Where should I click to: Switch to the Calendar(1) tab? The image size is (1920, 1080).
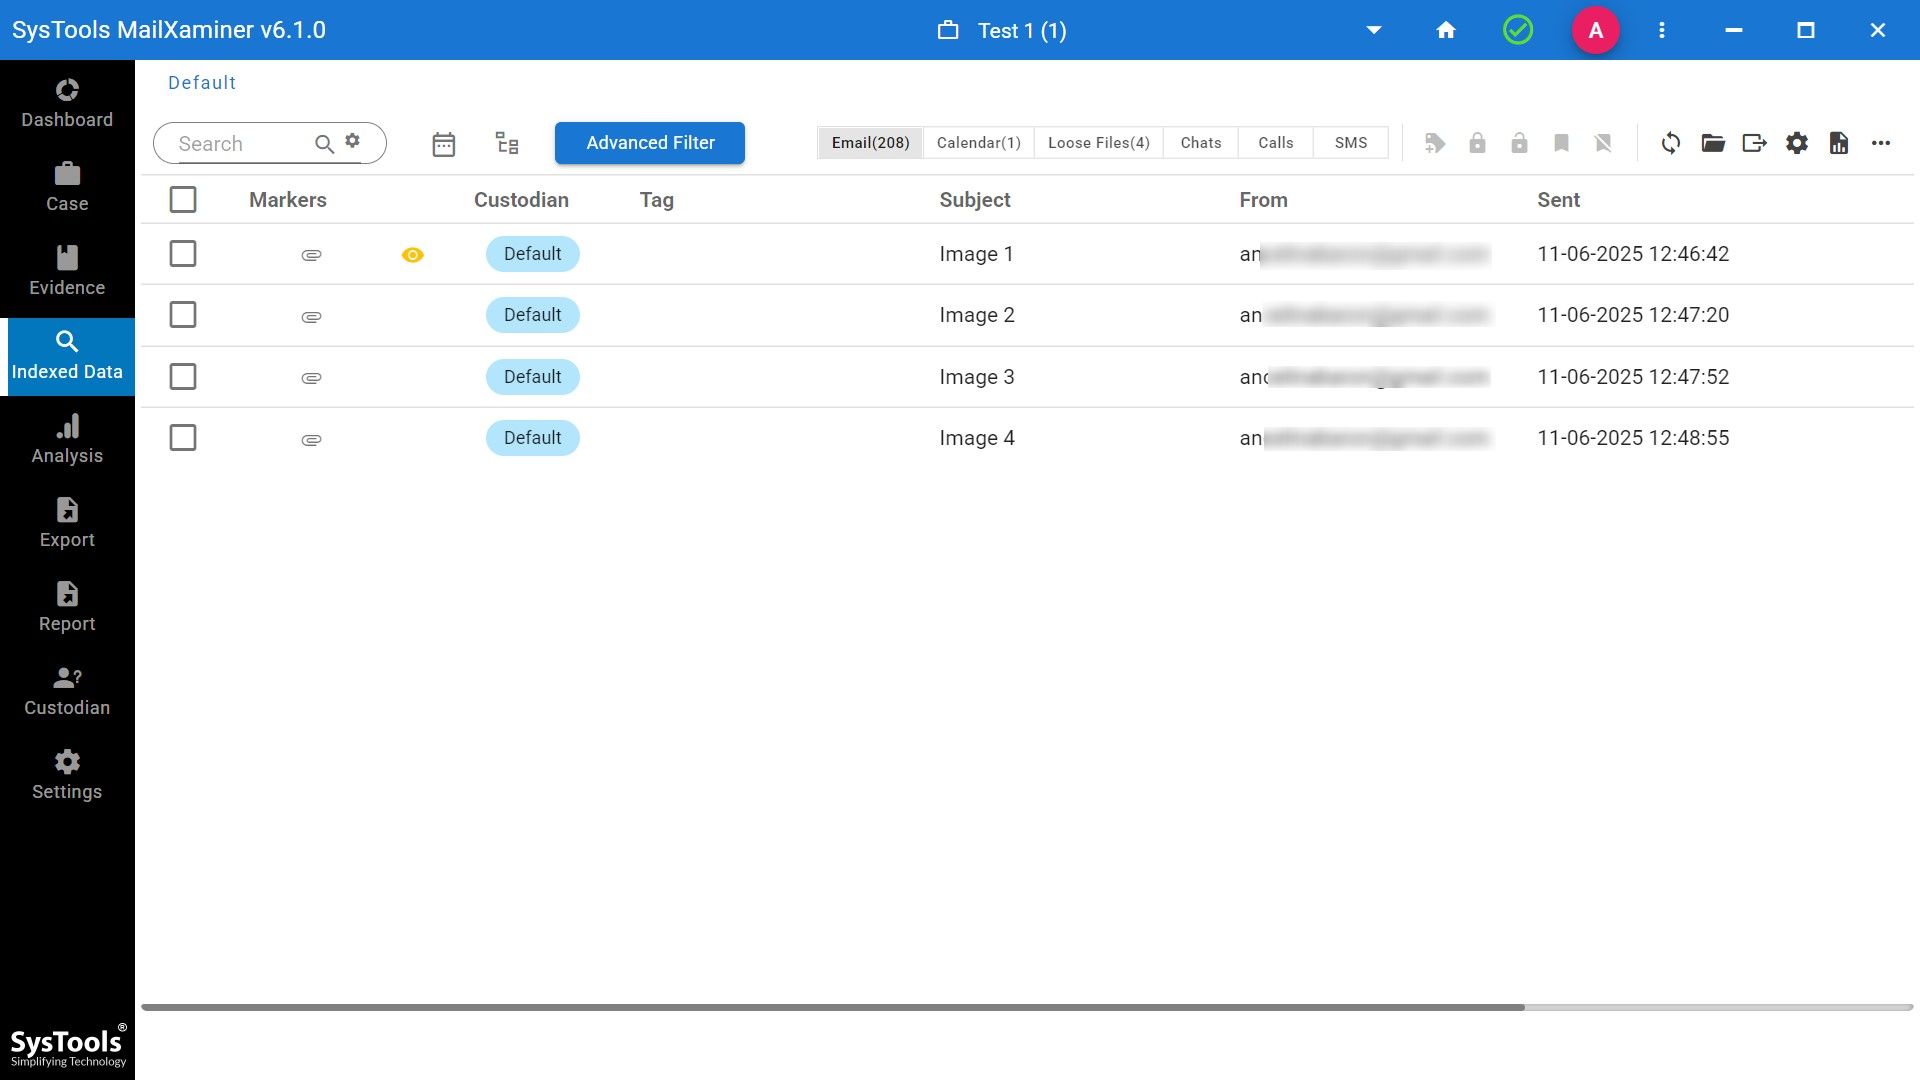[978, 143]
